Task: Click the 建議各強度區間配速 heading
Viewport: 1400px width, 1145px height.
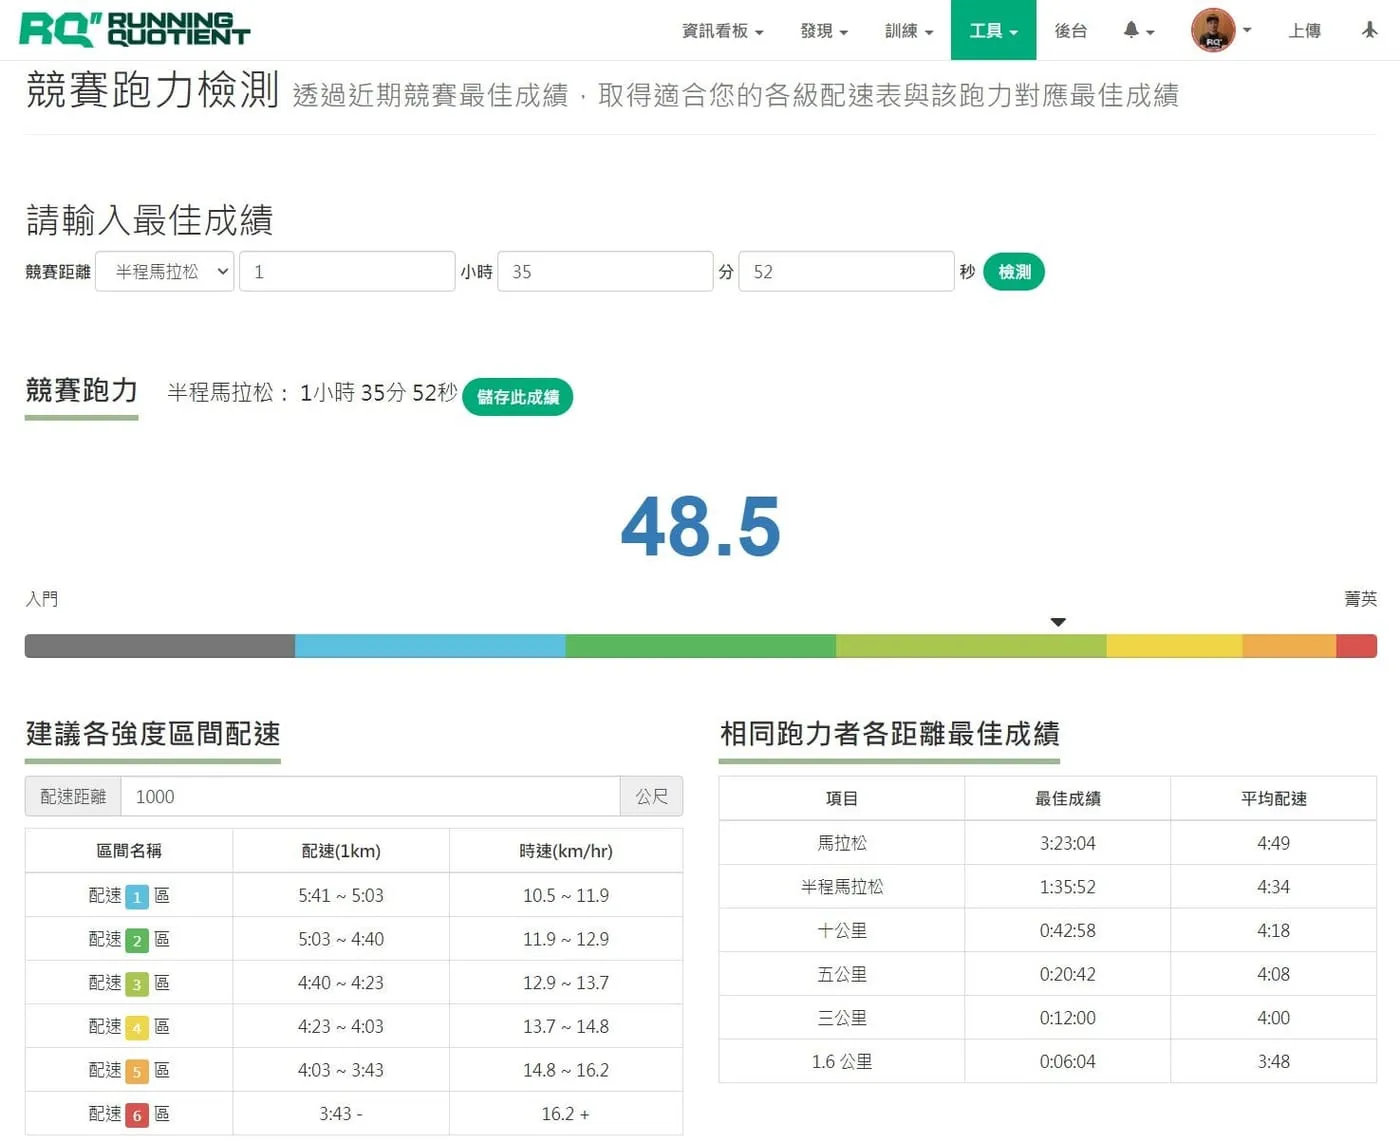Action: (x=153, y=734)
